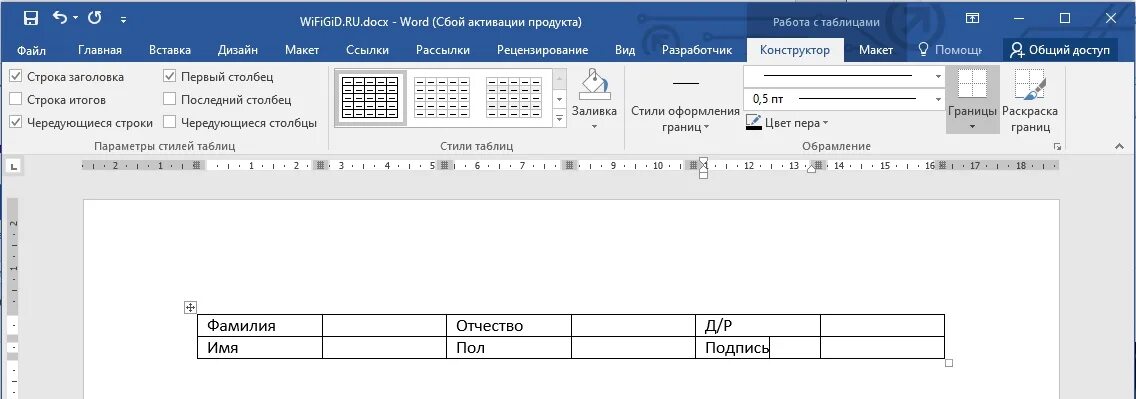Viewport: 1136px width, 399px height.
Task: Switch to the Вставка tab
Action: (170, 50)
